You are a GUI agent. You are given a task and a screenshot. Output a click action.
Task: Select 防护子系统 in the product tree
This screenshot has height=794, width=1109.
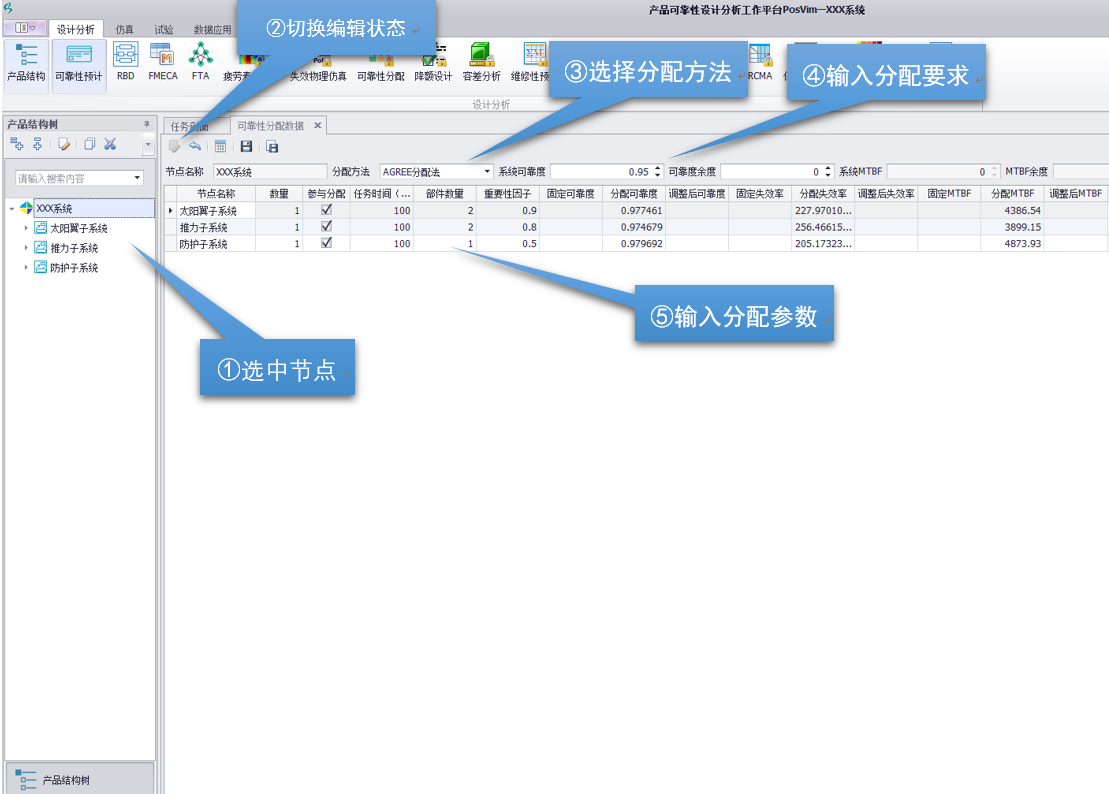(74, 267)
